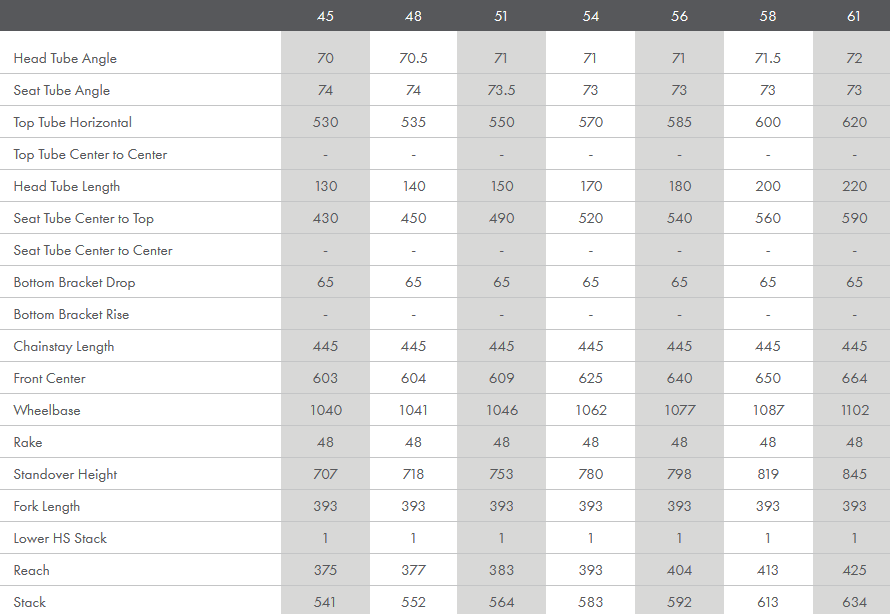Select the Wheelbase row label
Screen dimensions: 890x614
tap(47, 411)
